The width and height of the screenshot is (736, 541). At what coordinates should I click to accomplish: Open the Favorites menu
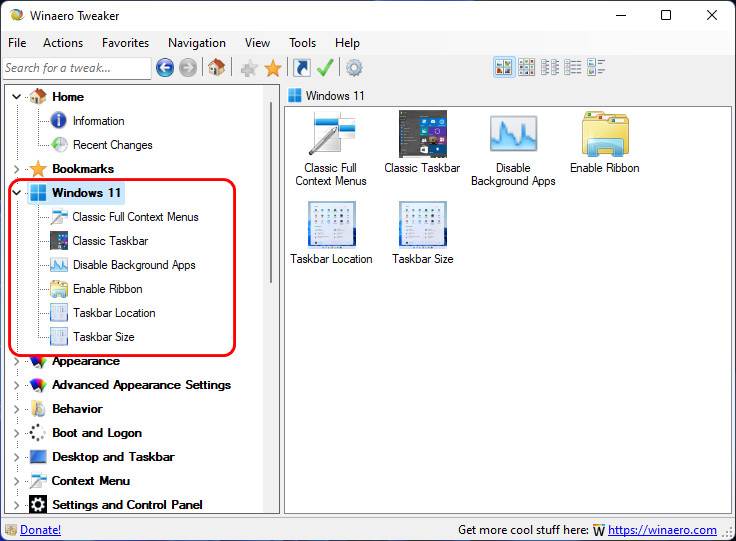(125, 43)
